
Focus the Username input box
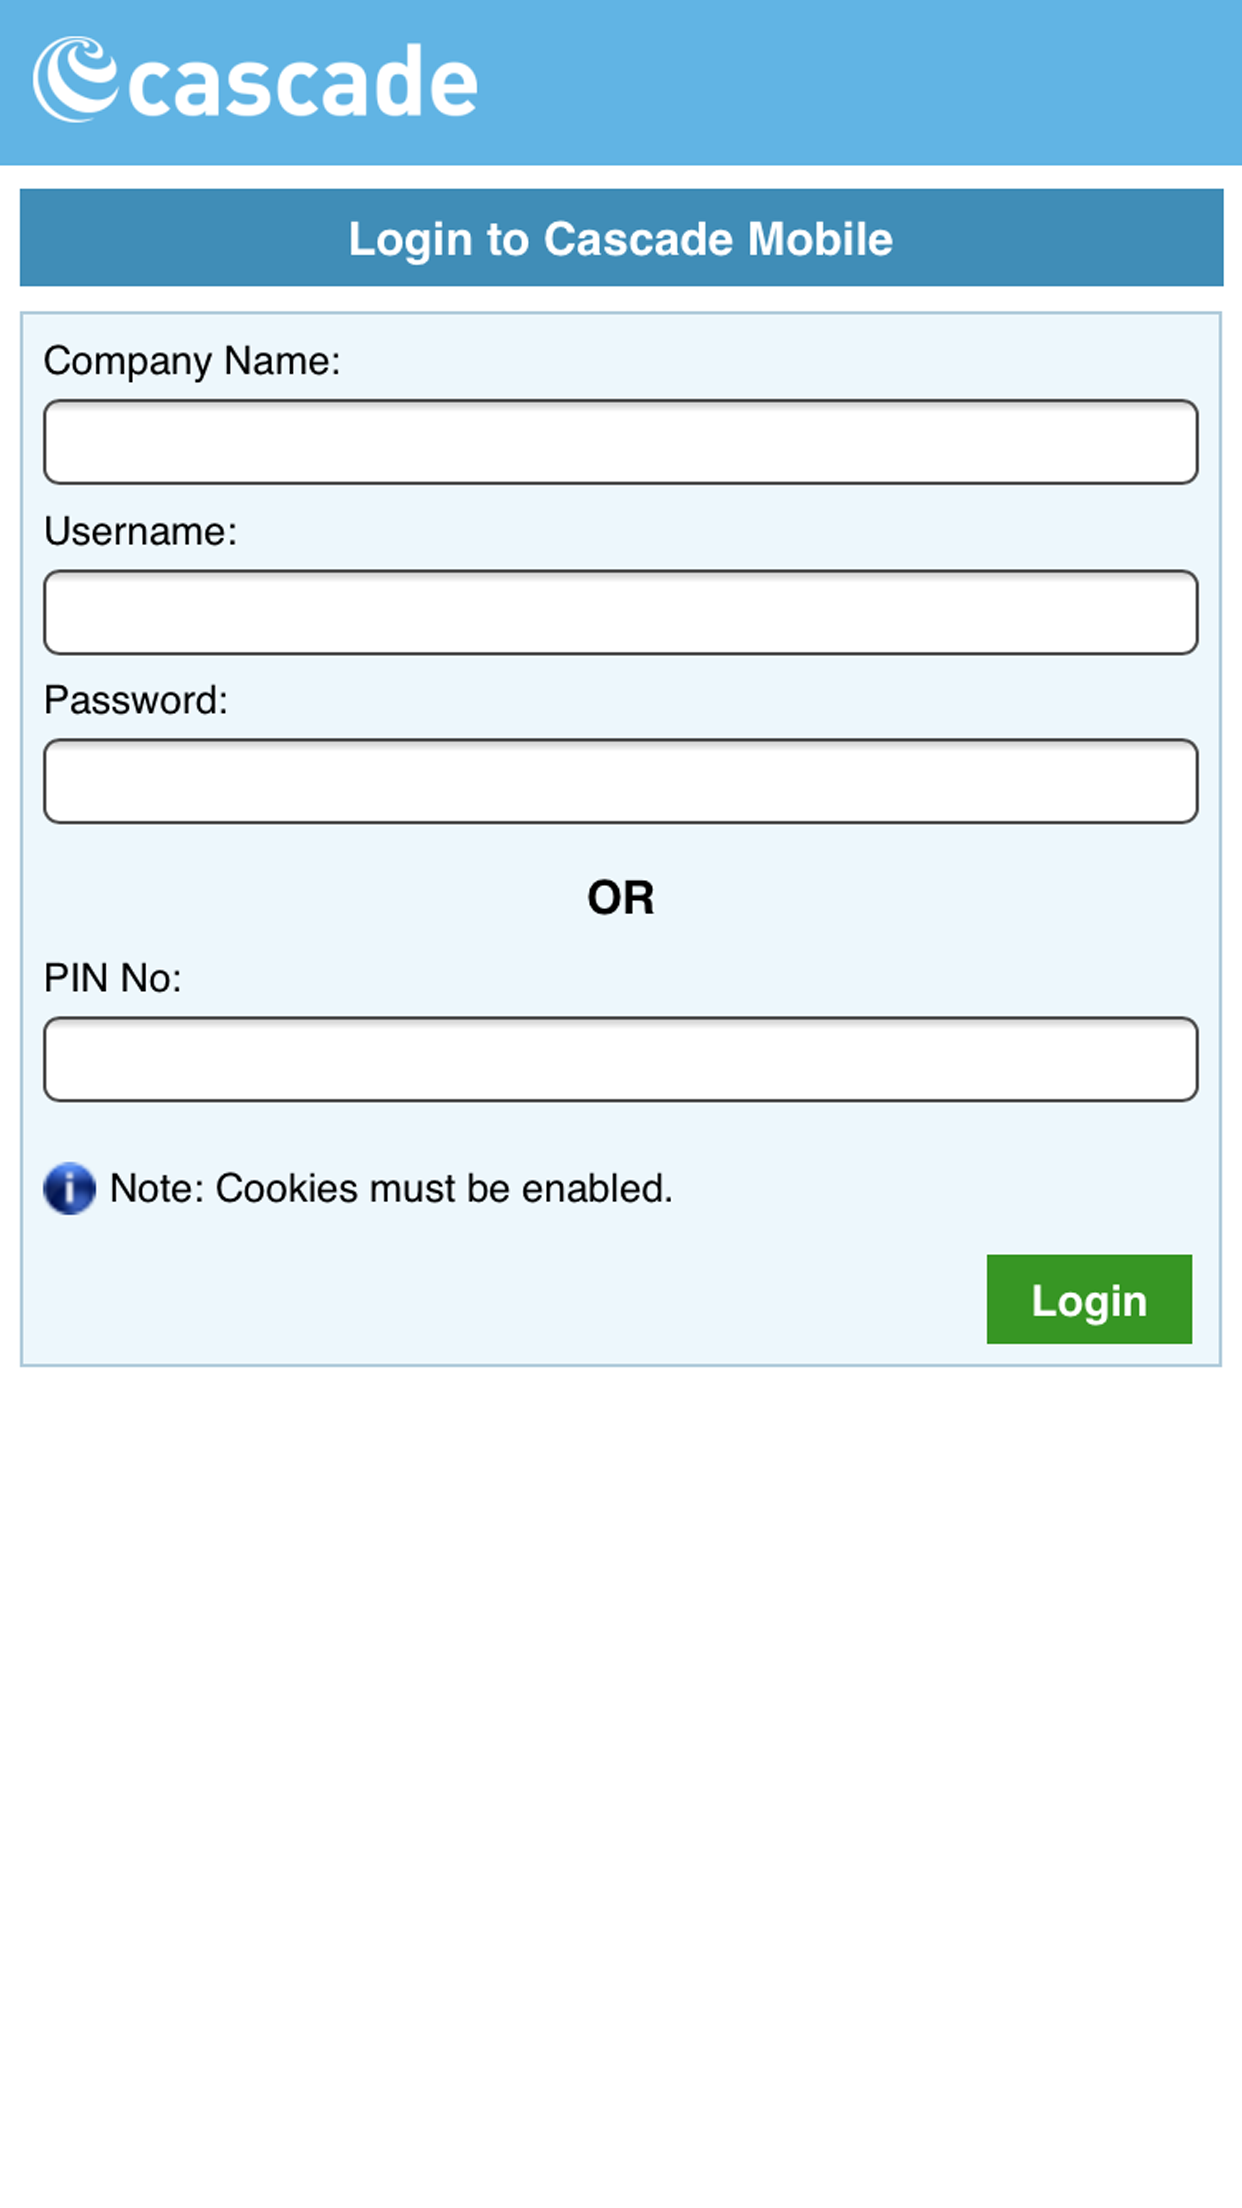620,611
